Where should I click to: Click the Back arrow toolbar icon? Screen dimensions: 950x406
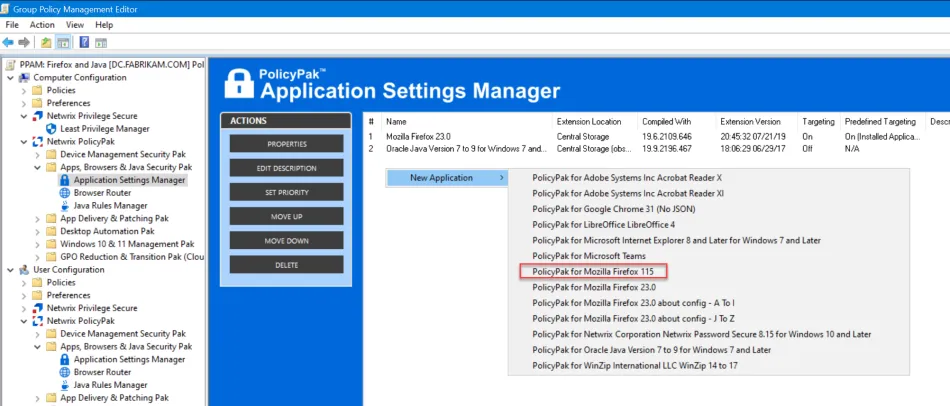(9, 42)
